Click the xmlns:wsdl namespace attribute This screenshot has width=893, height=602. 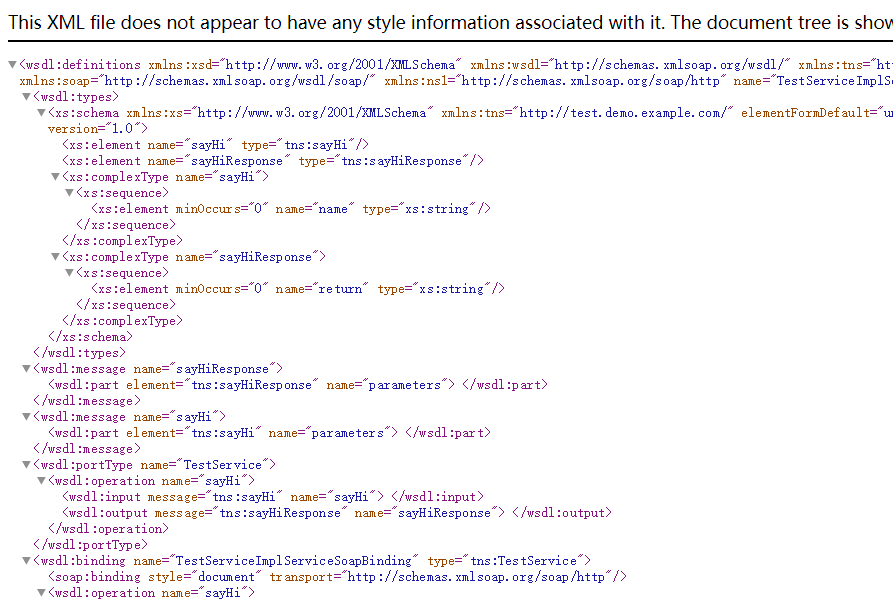[630, 65]
